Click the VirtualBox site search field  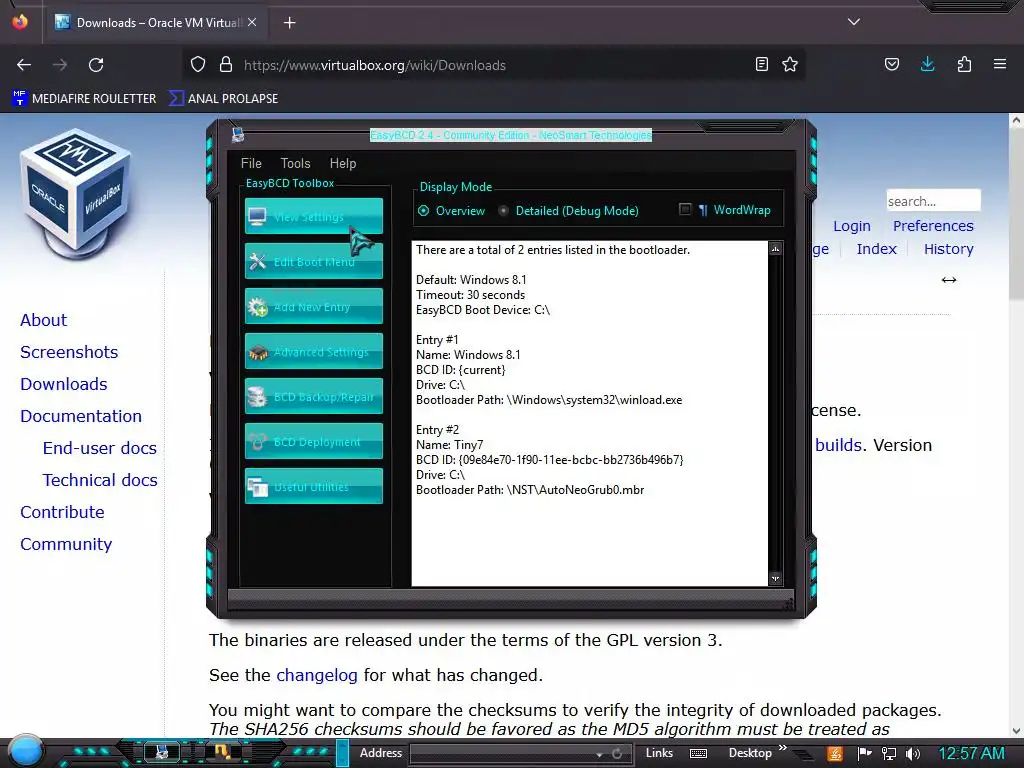click(933, 201)
